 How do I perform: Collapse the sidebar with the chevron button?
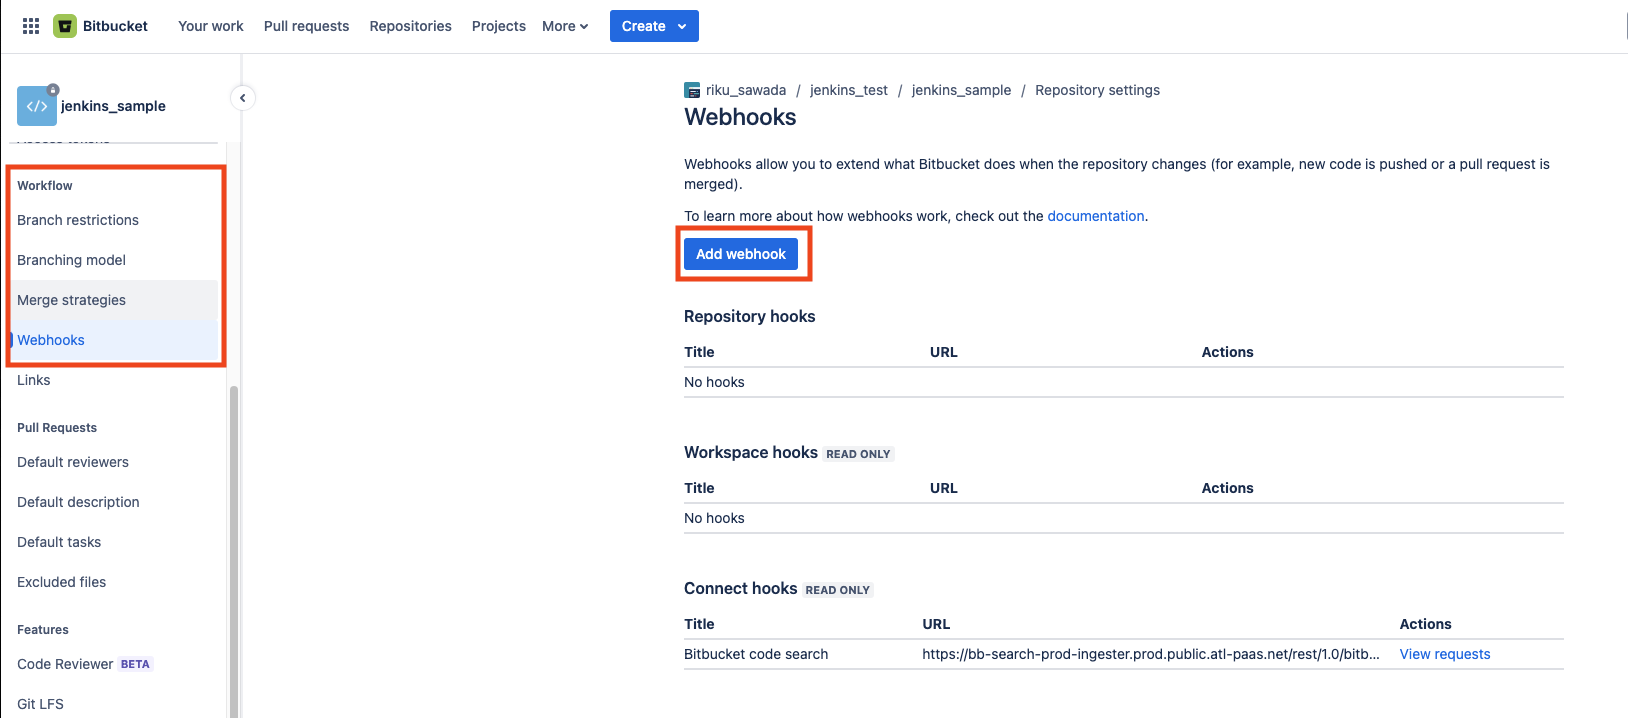(x=242, y=98)
